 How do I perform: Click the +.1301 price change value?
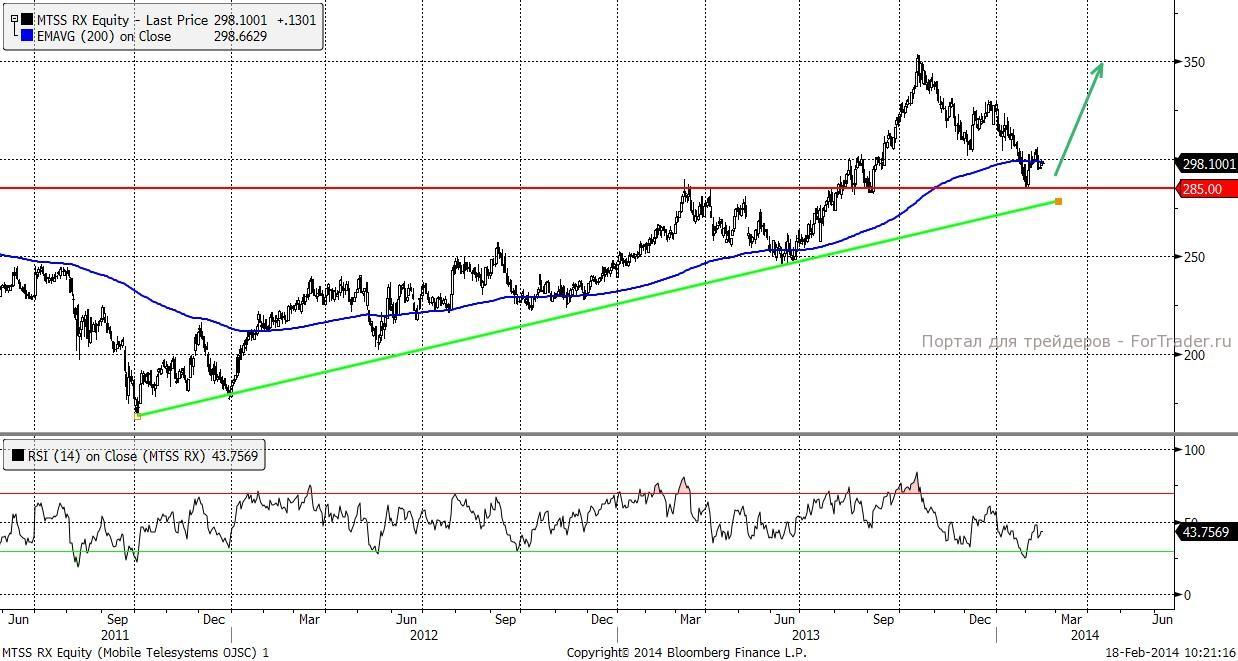coord(297,19)
